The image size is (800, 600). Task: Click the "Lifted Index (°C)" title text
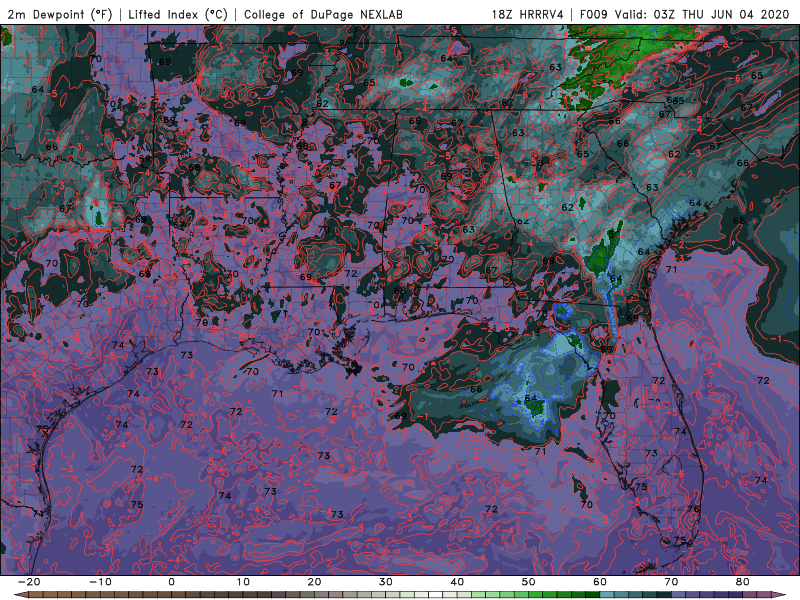[178, 14]
